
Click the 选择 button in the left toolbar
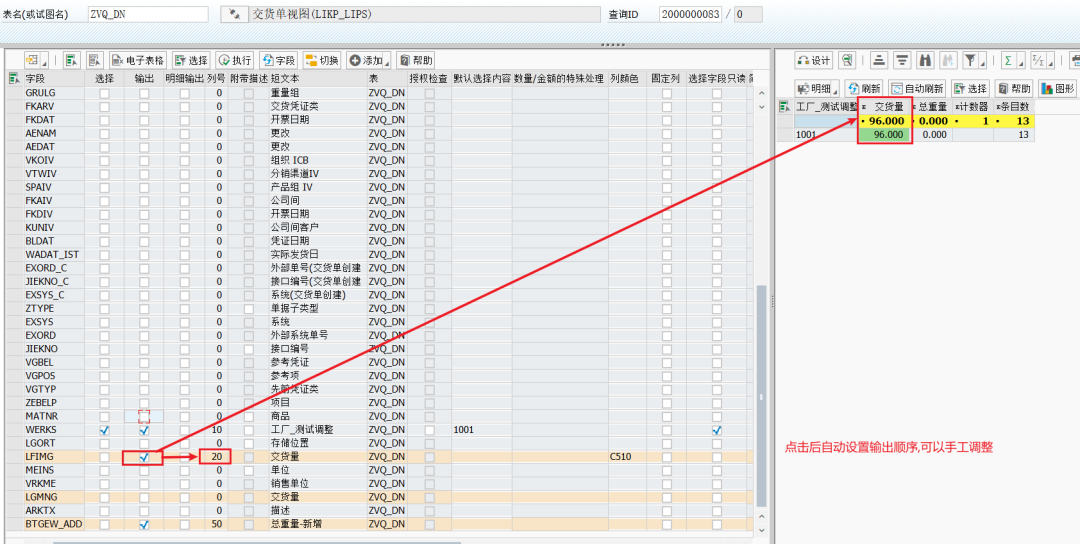[x=191, y=60]
